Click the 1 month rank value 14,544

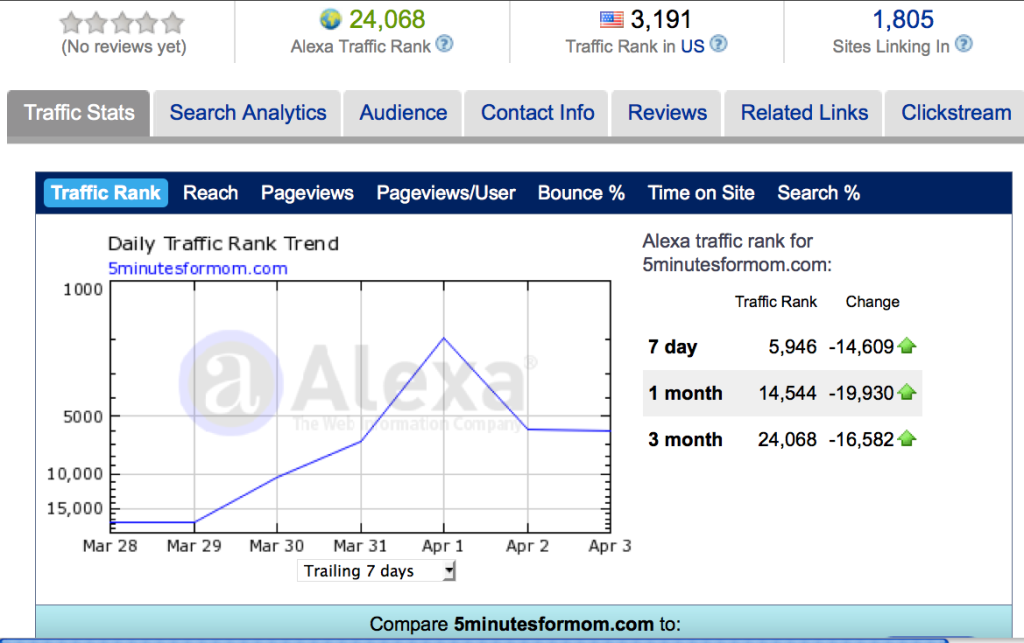tap(787, 393)
